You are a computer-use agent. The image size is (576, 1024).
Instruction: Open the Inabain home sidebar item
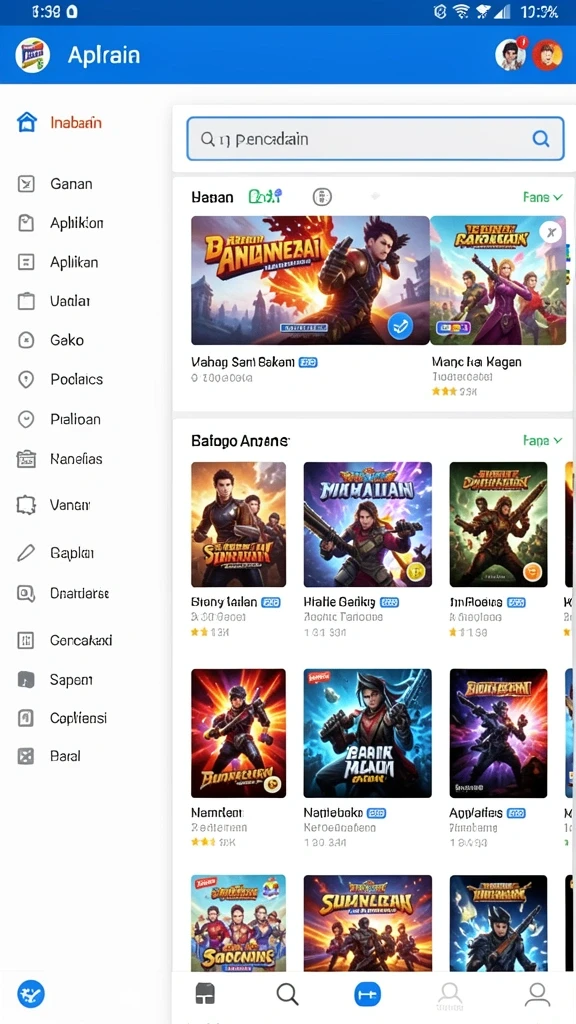(x=60, y=123)
